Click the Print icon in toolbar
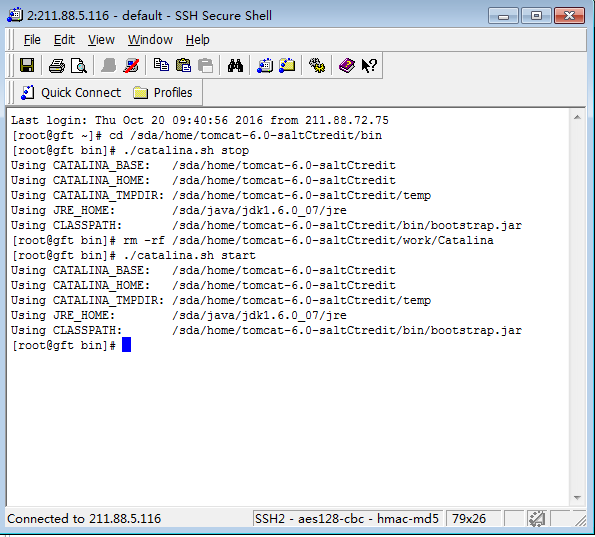595x537 pixels. (x=57, y=66)
